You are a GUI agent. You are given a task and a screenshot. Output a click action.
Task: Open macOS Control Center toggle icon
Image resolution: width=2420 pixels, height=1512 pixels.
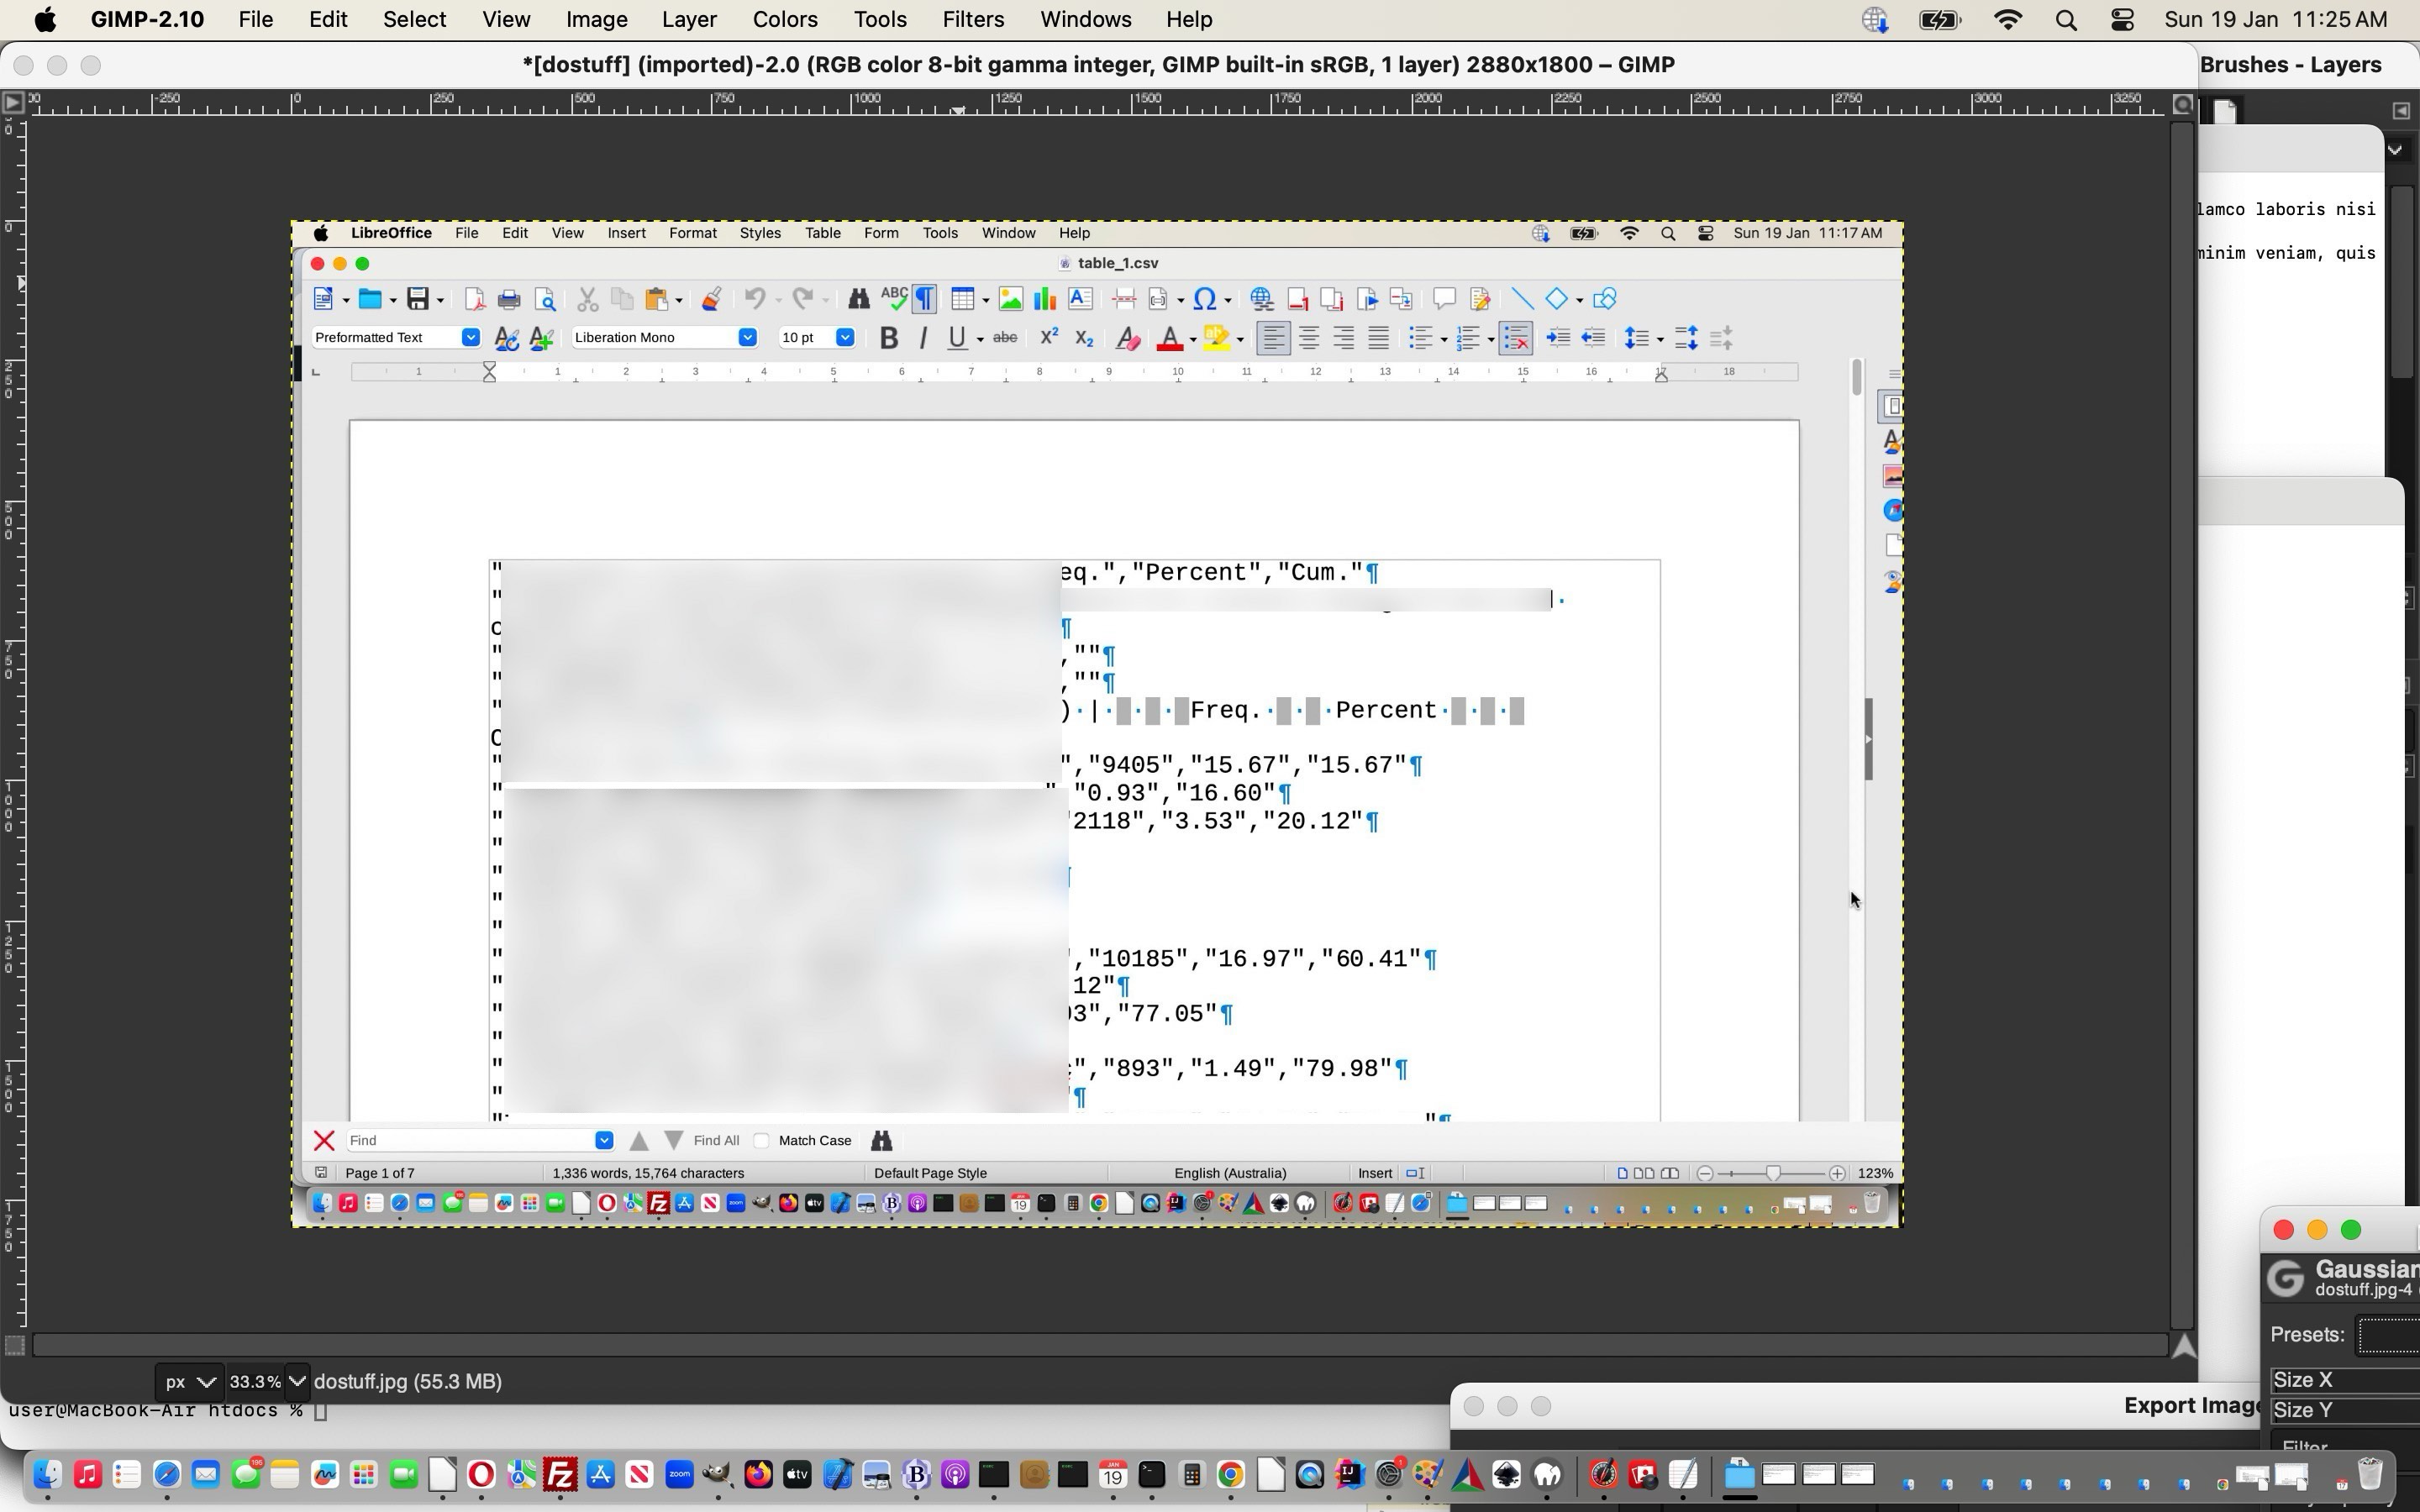[2122, 20]
